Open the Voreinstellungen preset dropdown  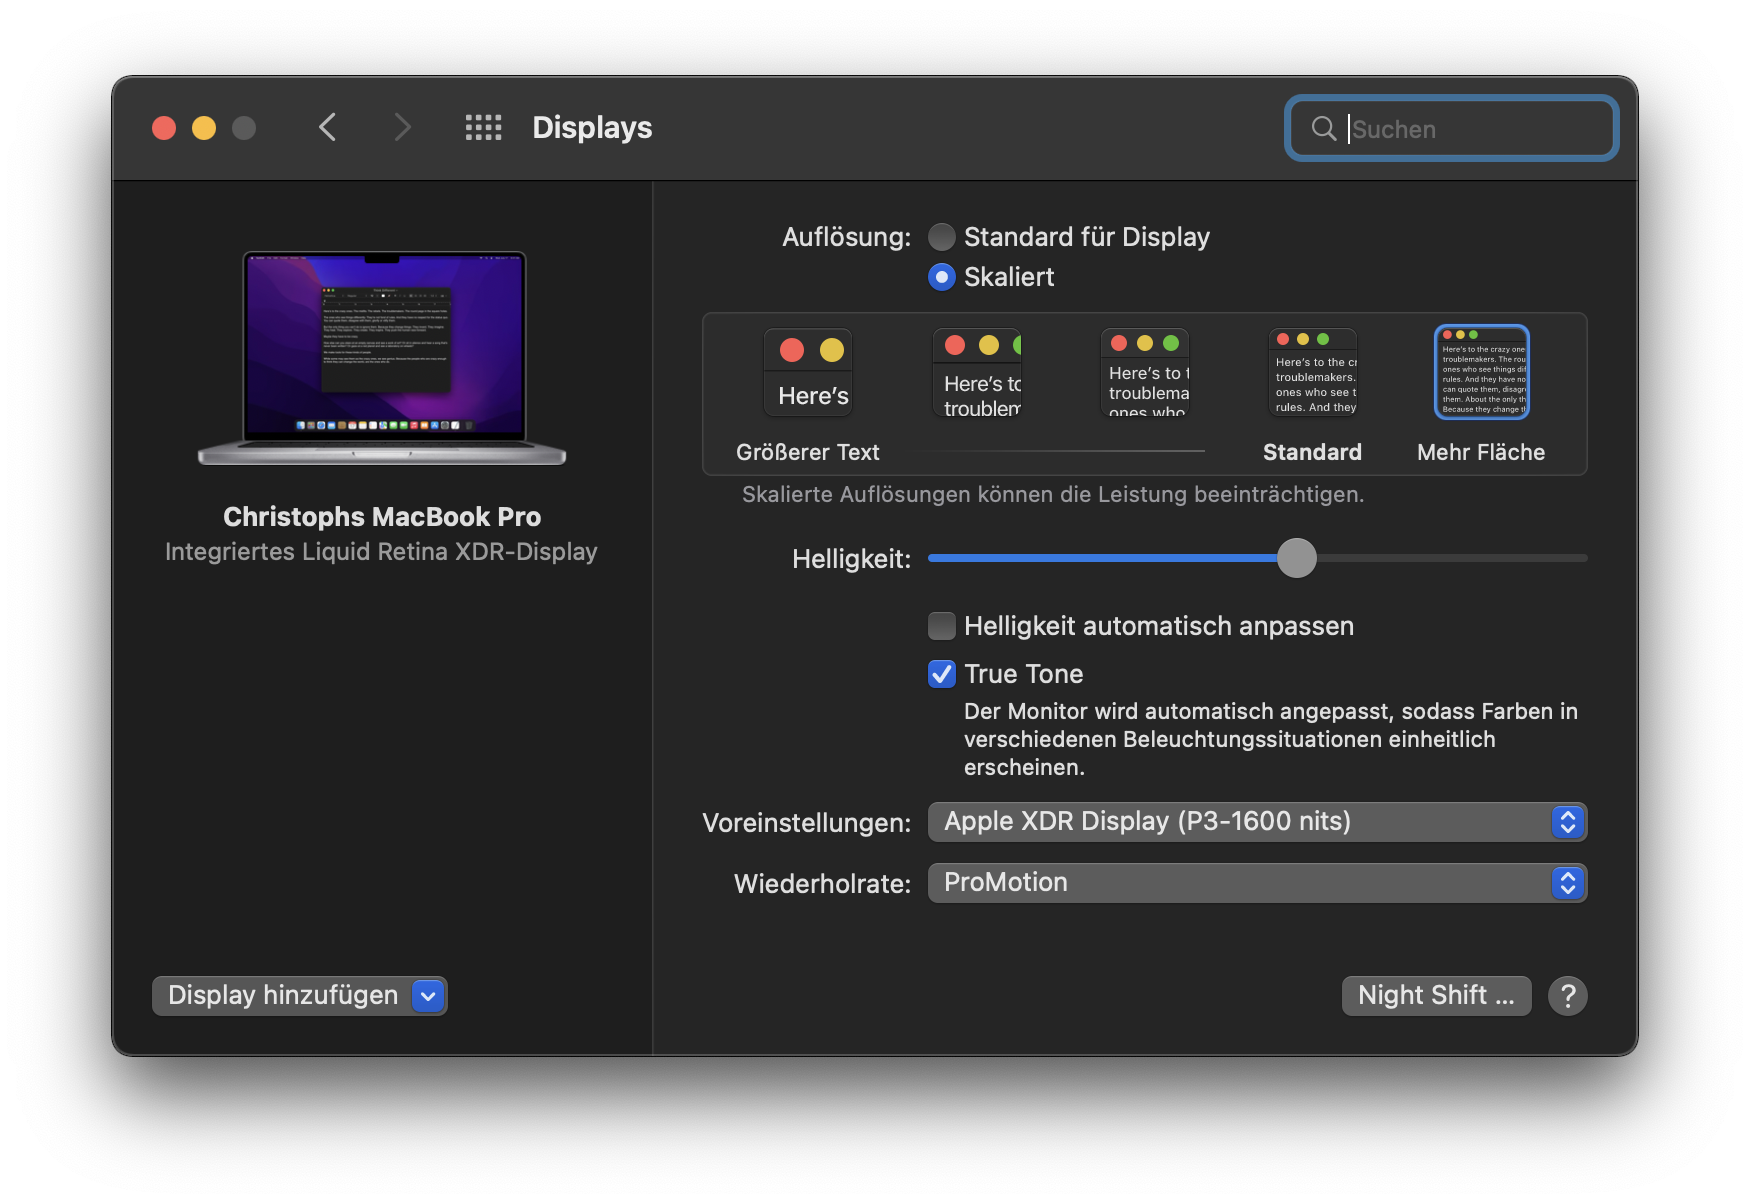coord(1258,822)
